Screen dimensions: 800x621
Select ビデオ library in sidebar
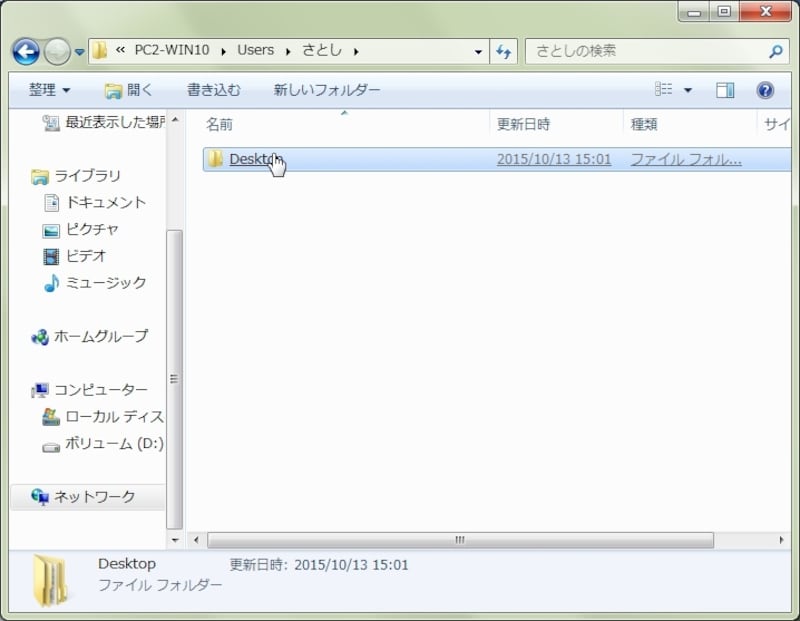86,256
